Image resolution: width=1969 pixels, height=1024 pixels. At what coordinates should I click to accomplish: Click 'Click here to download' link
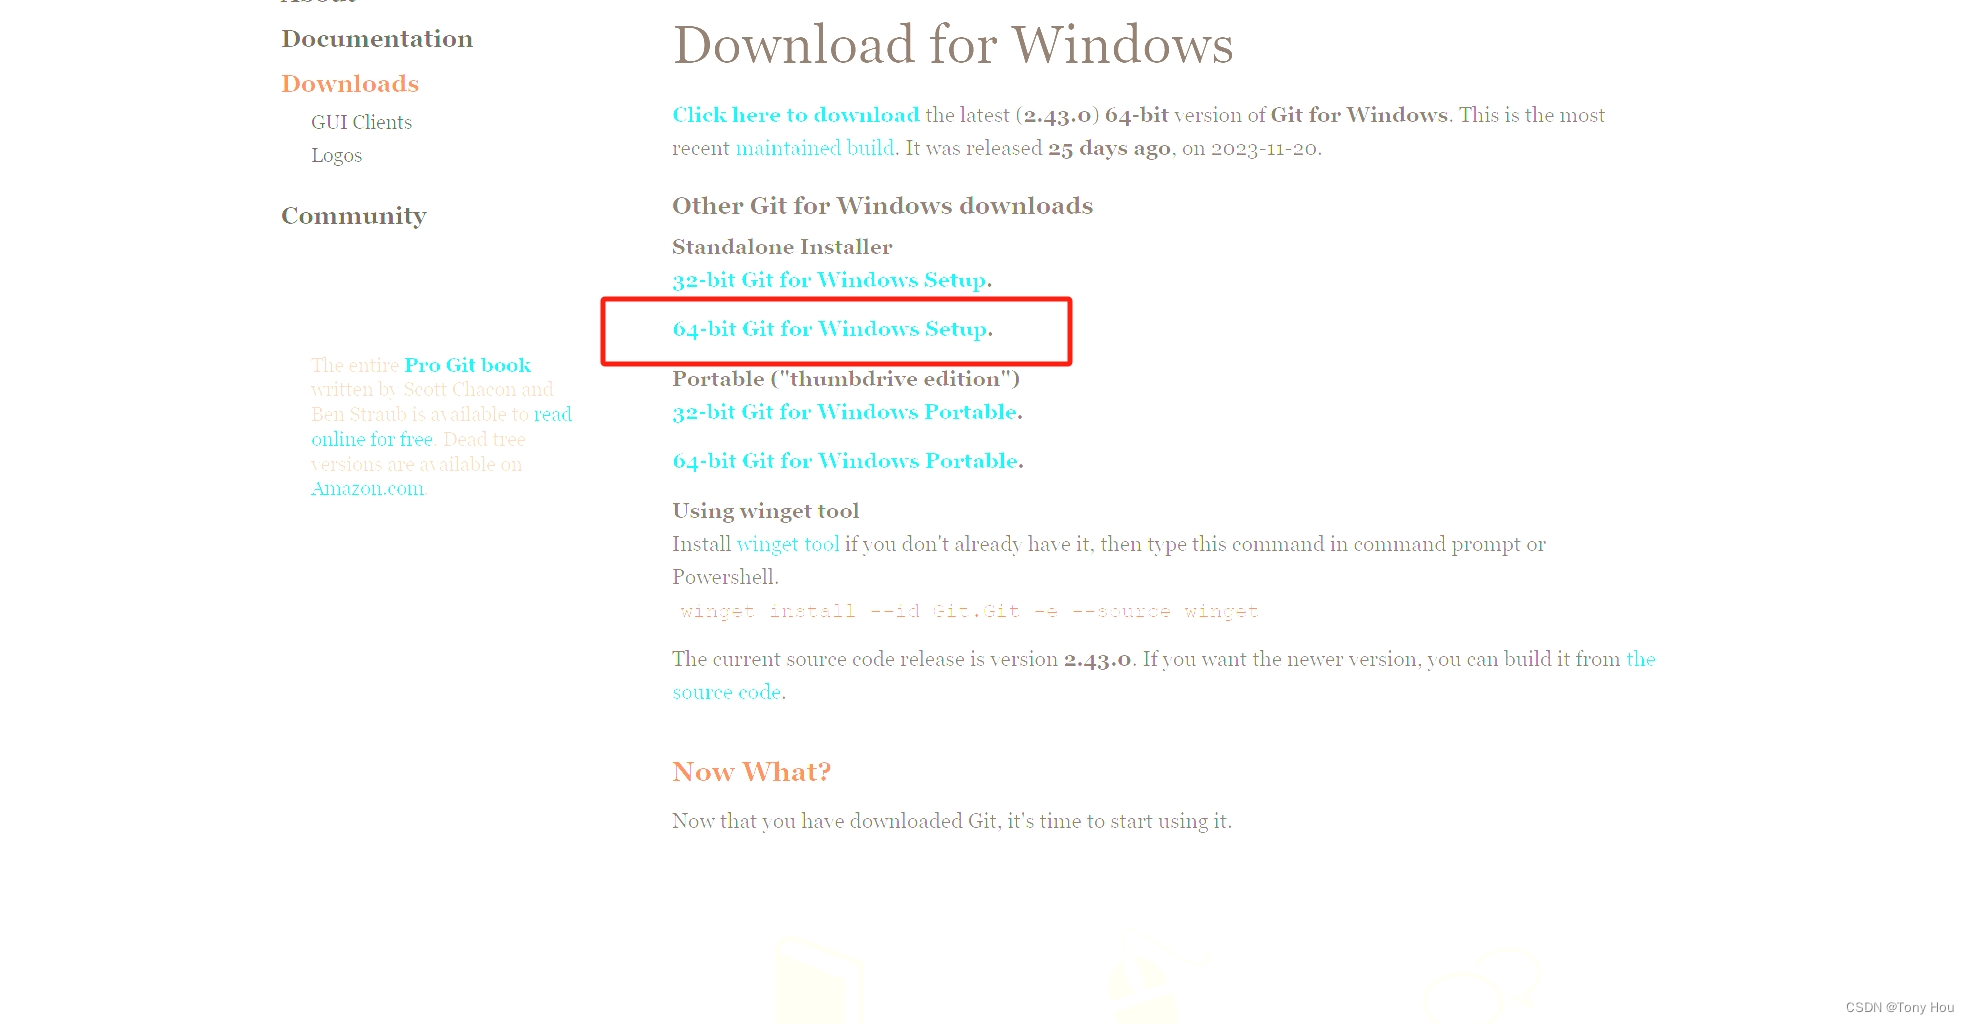pyautogui.click(x=796, y=115)
